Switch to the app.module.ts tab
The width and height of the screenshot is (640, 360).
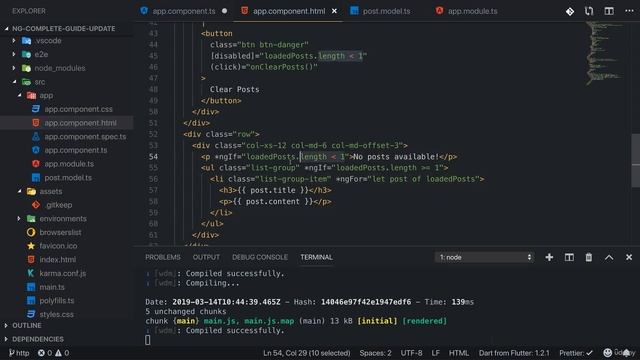click(x=472, y=11)
